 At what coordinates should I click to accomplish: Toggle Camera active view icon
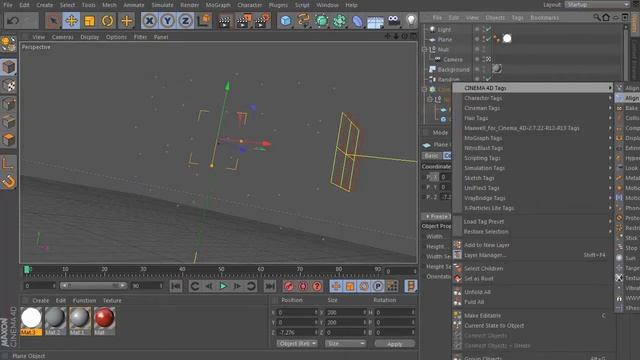coord(488,60)
